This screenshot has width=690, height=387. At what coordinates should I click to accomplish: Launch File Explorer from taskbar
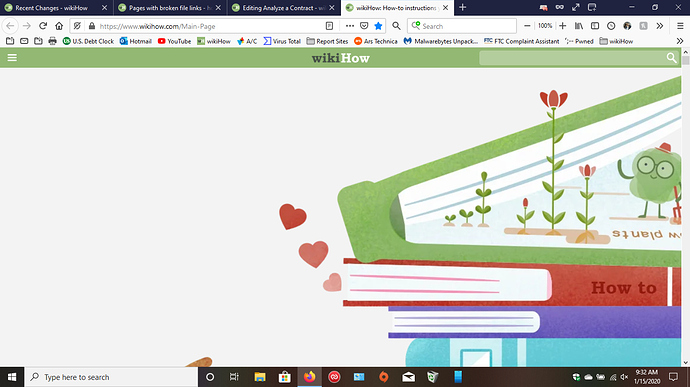[x=260, y=377]
